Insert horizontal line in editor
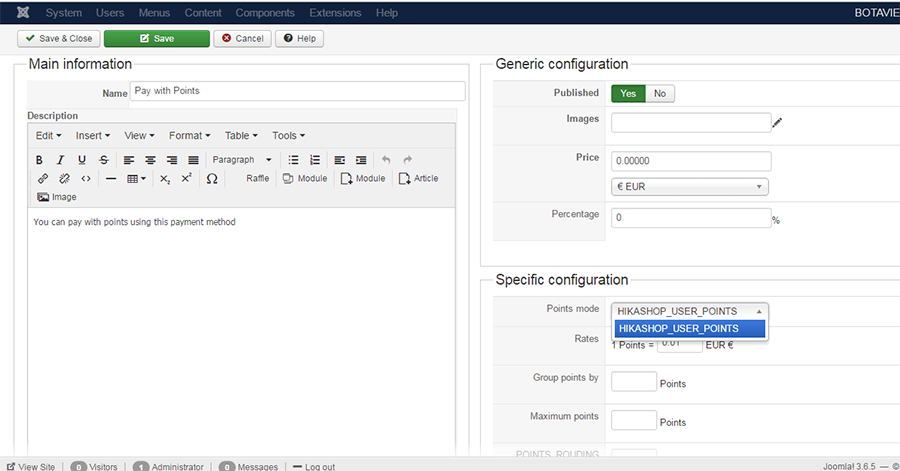The width and height of the screenshot is (900, 471). [x=111, y=179]
